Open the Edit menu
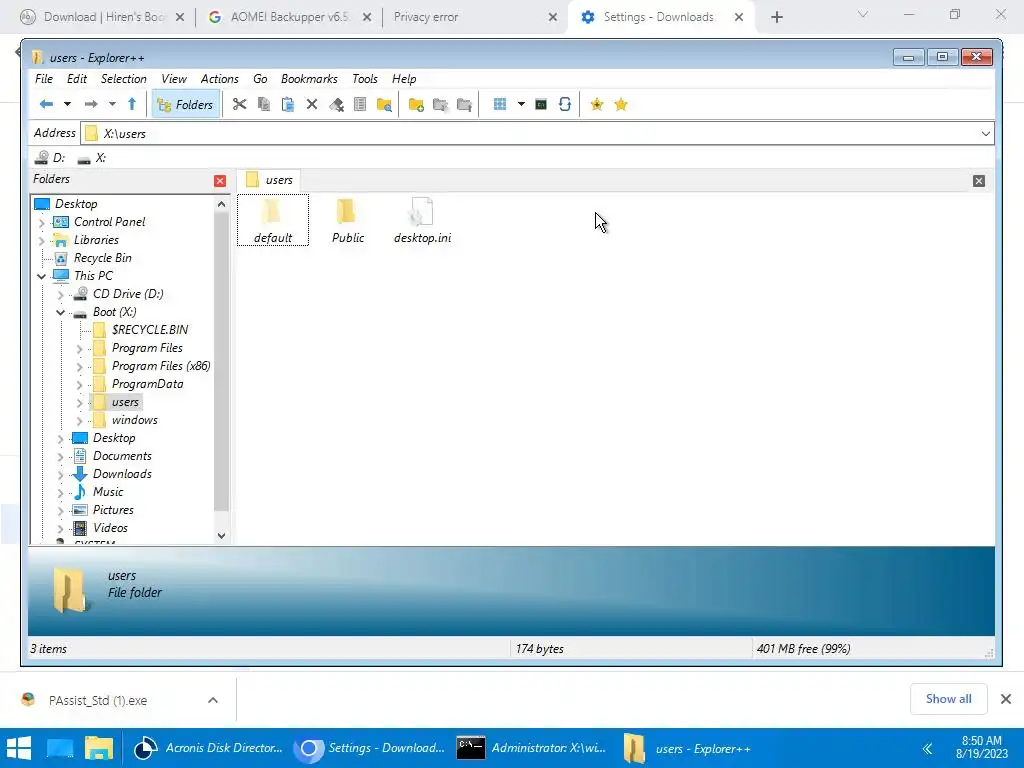The height and width of the screenshot is (768, 1024). tap(76, 79)
